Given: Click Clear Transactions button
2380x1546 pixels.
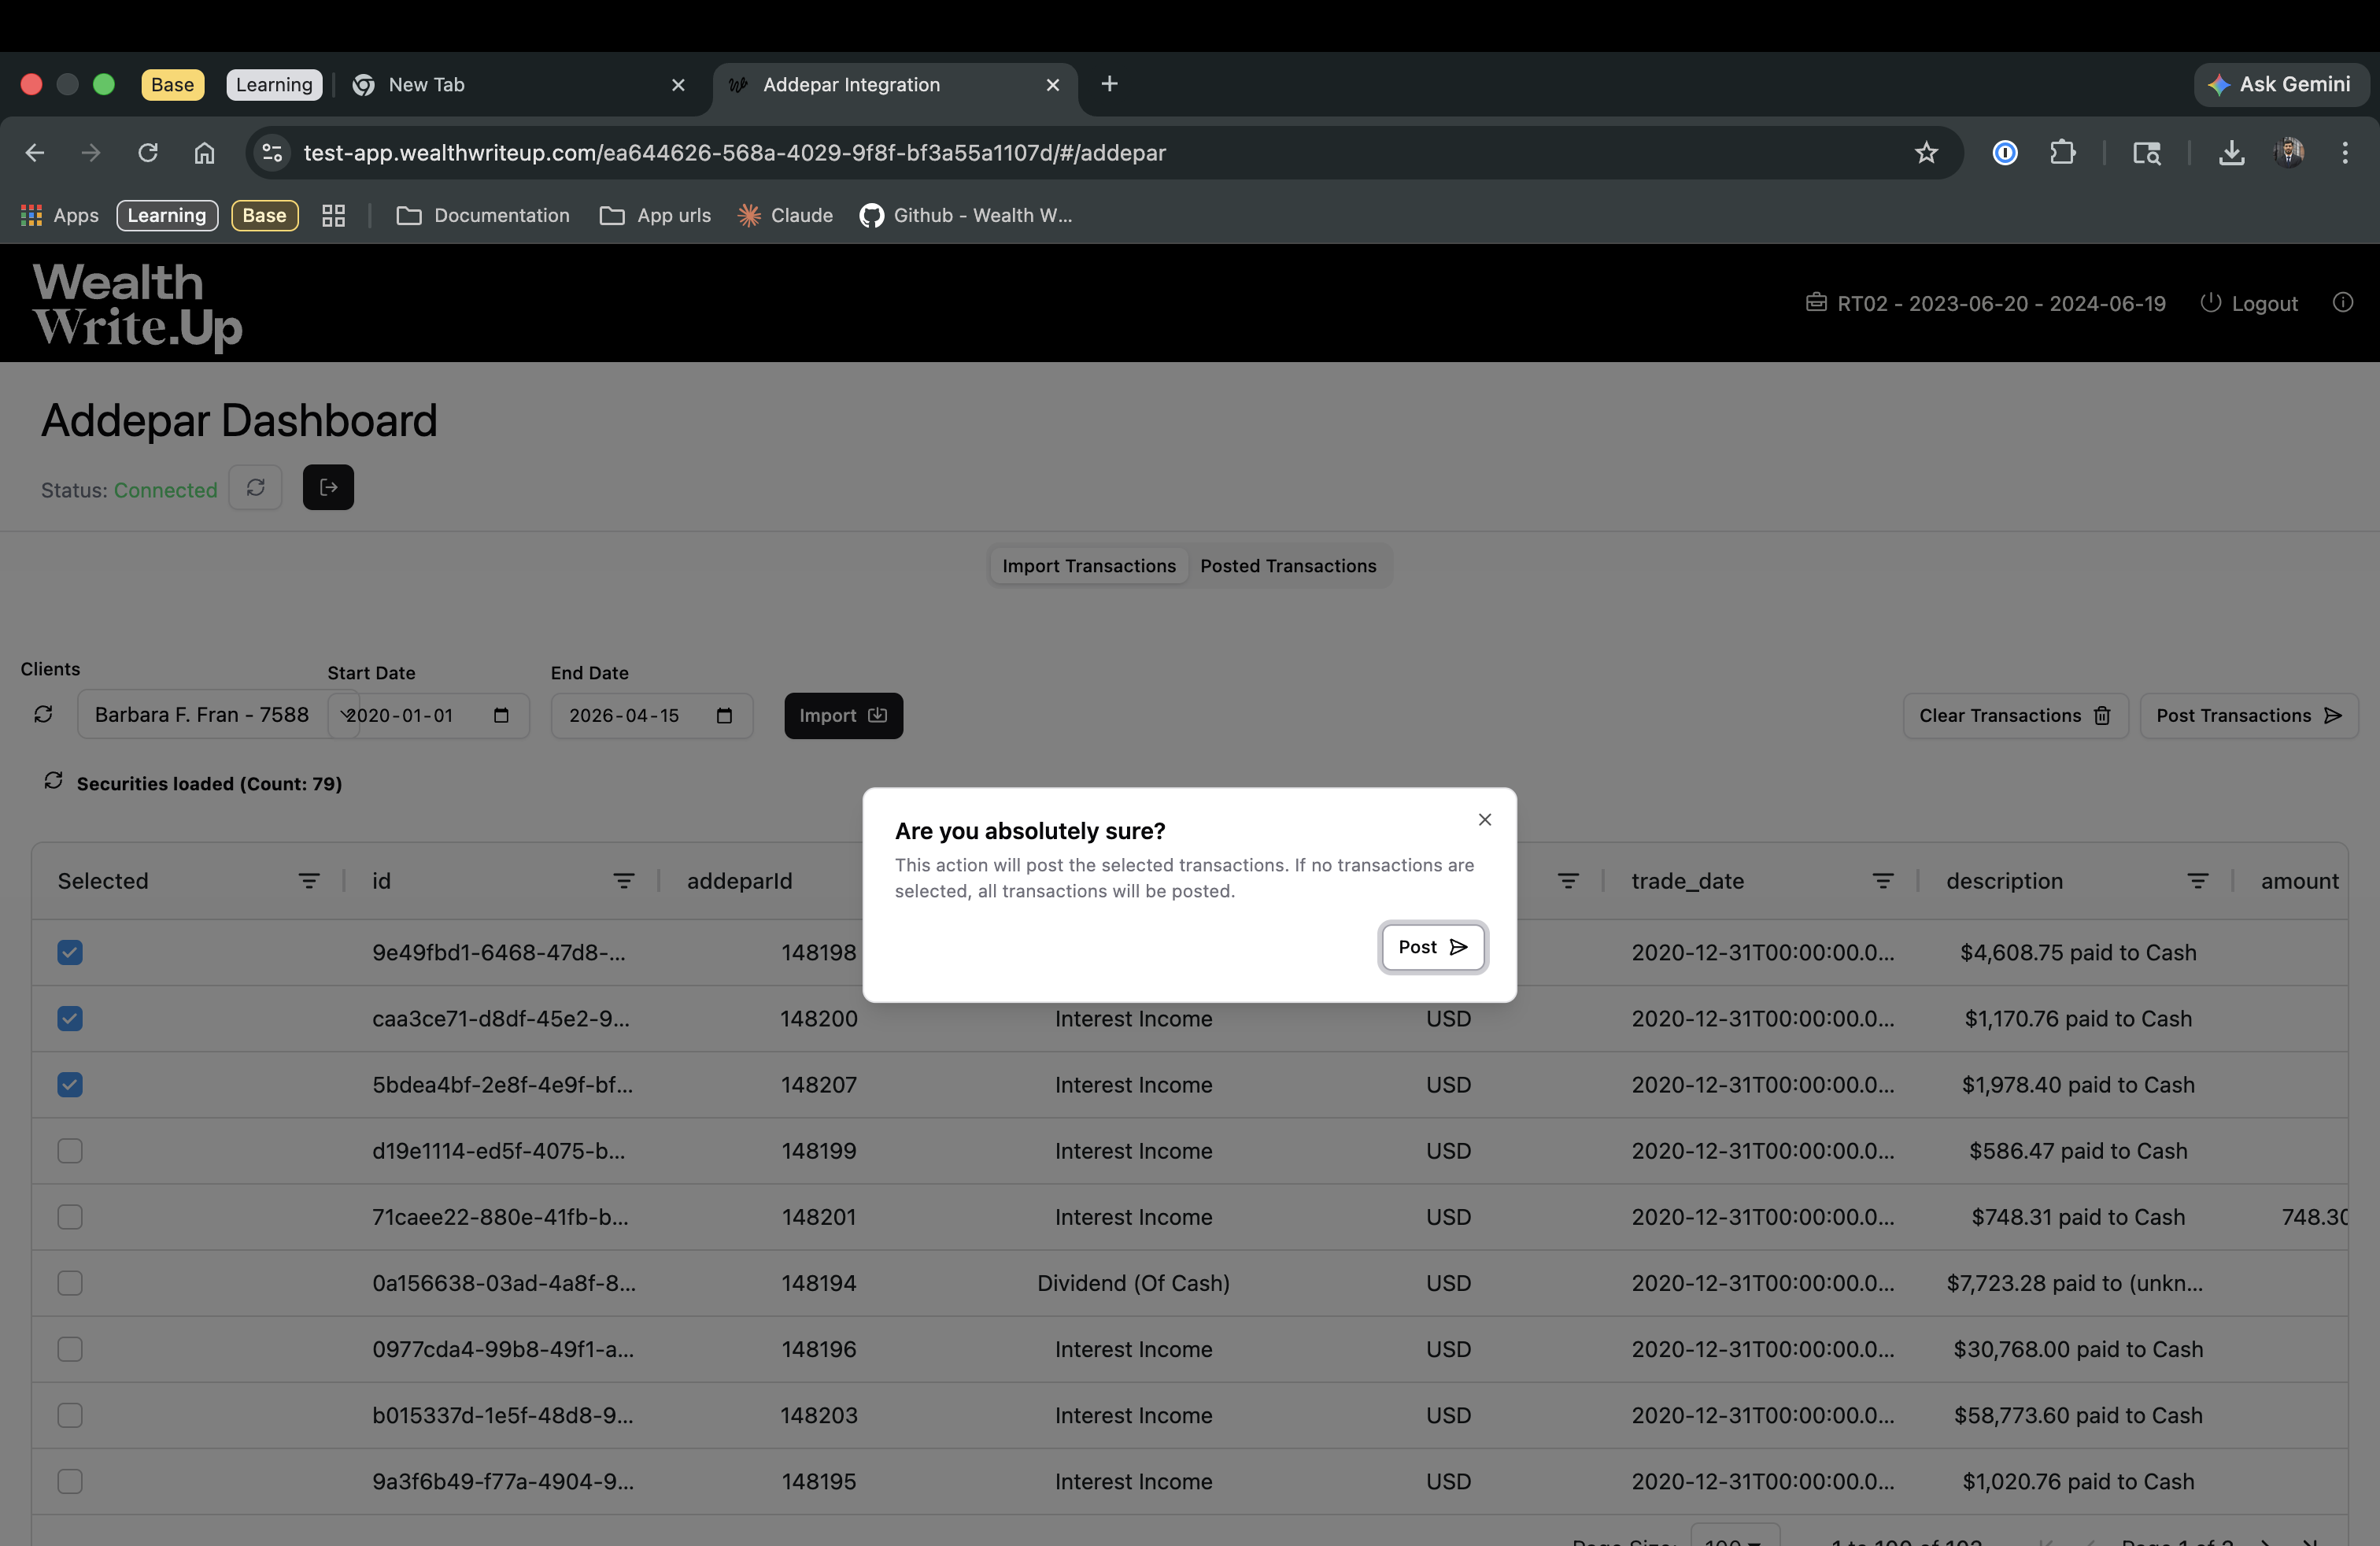Looking at the screenshot, I should coord(2015,715).
